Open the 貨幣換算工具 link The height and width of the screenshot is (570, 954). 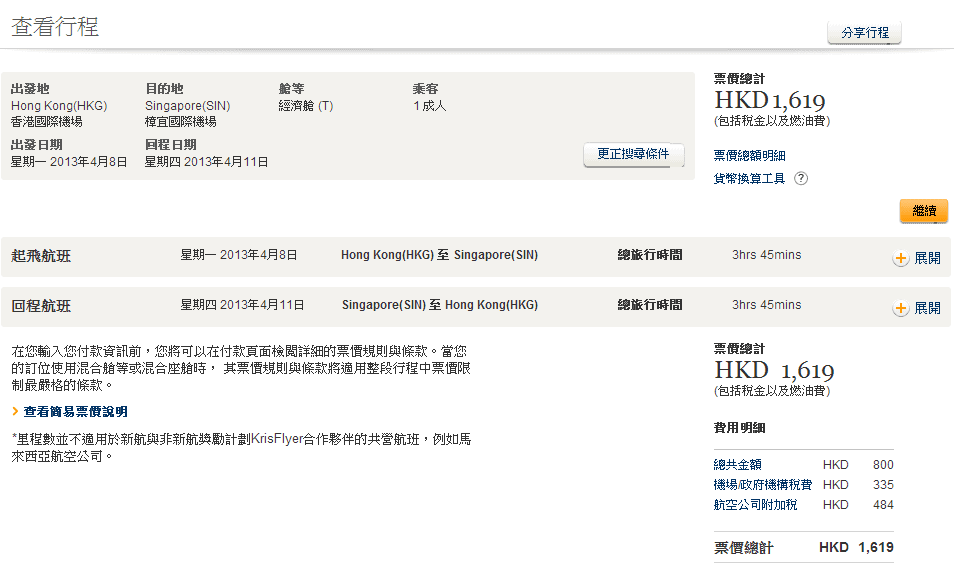pyautogui.click(x=749, y=179)
